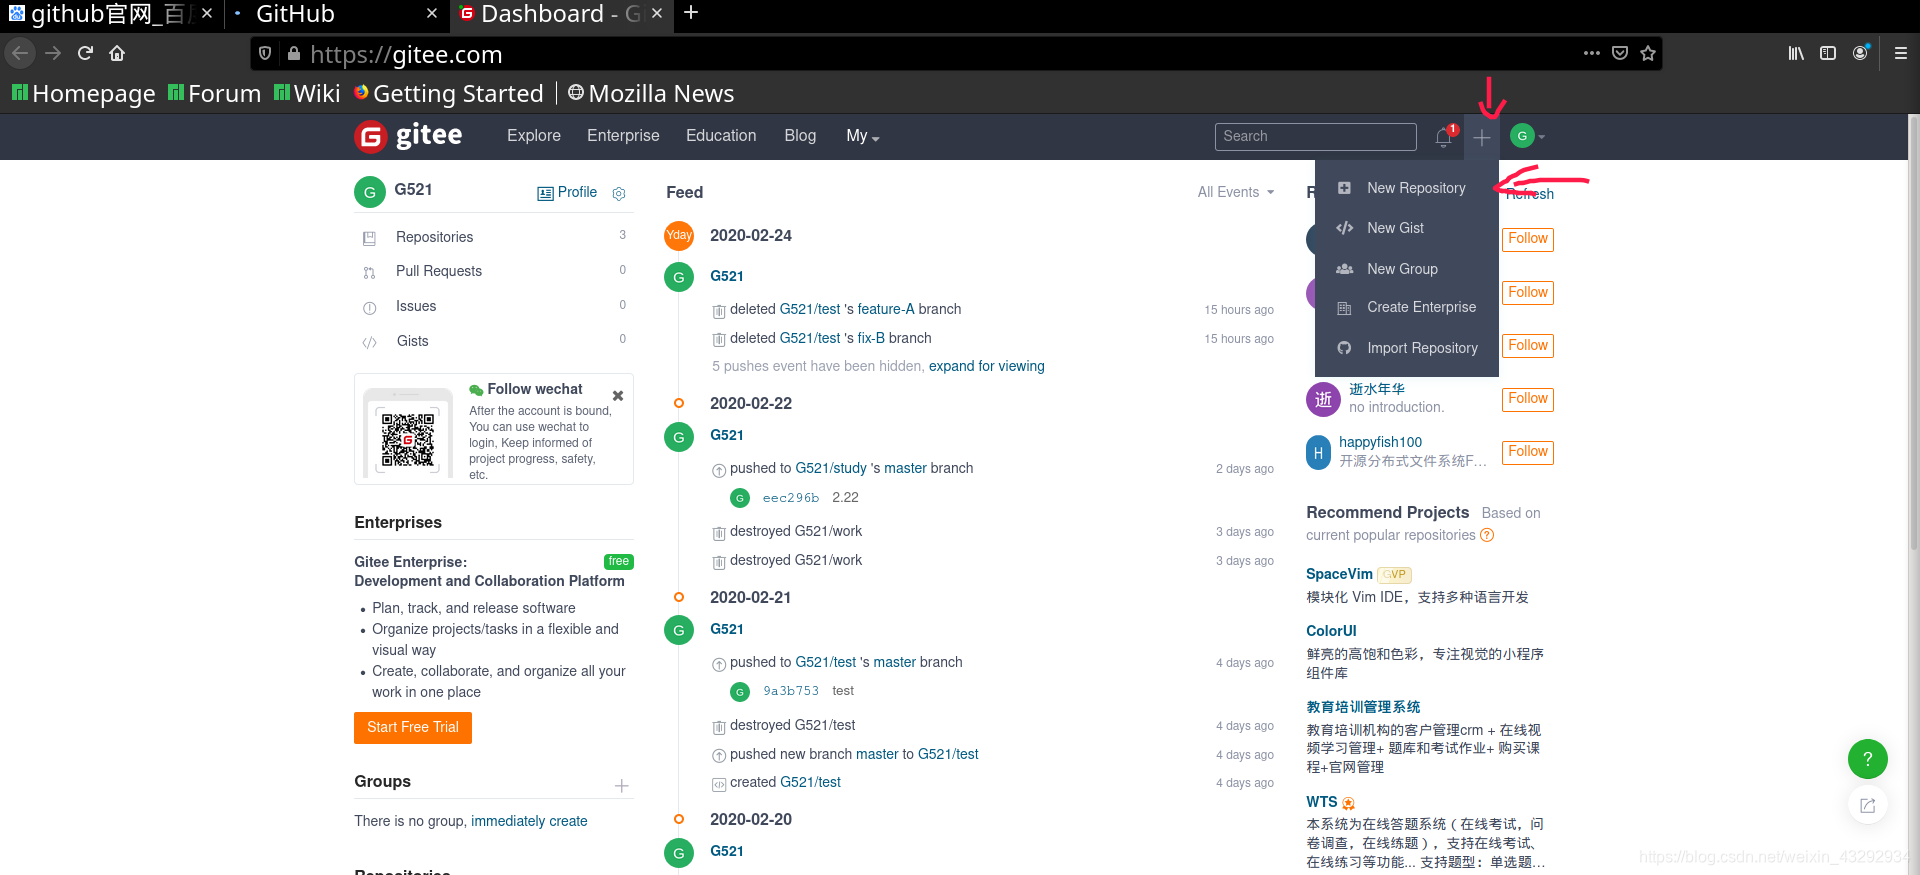Open the help question mark button

point(1867,759)
